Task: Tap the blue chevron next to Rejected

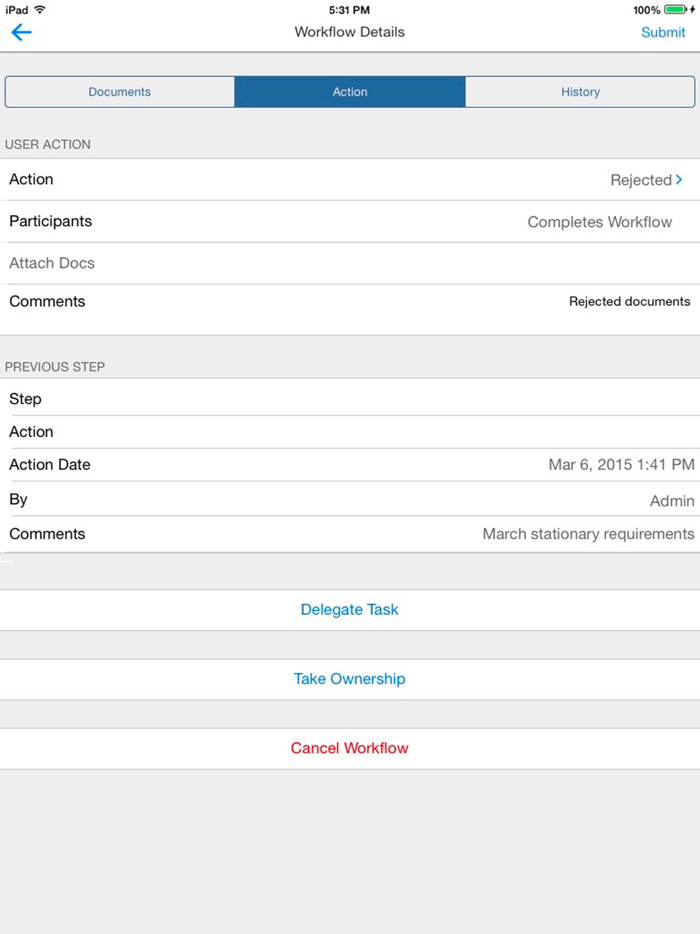Action: point(679,180)
